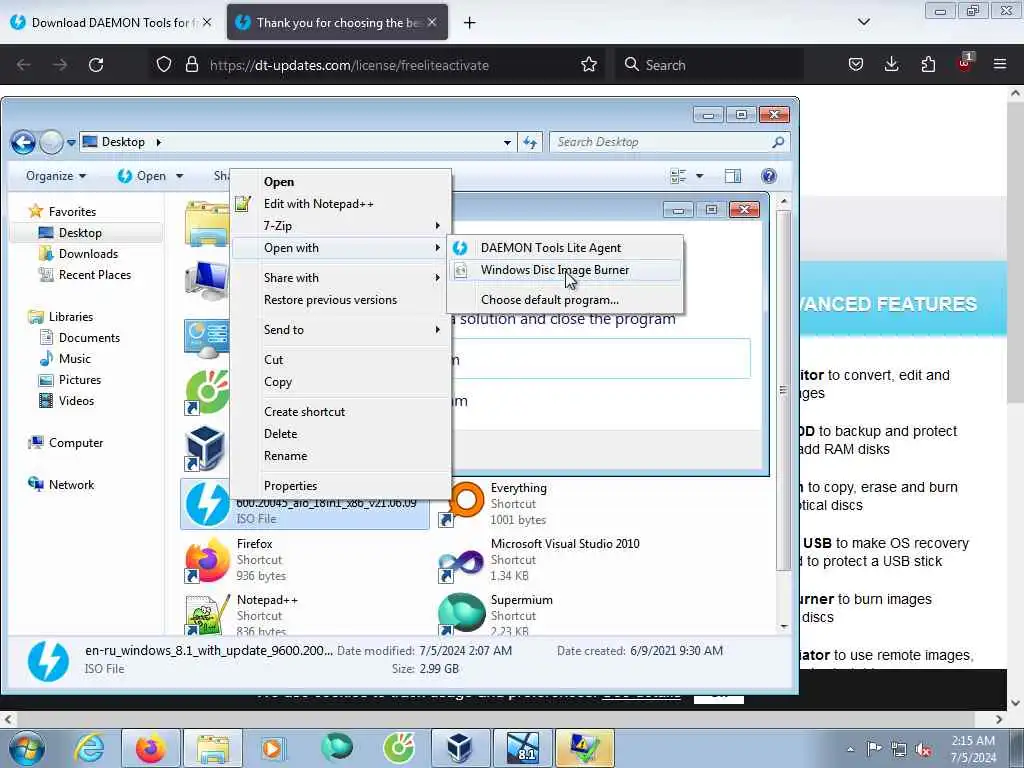1024x768 pixels.
Task: Click the Explorer refresh arrows icon
Action: (530, 142)
